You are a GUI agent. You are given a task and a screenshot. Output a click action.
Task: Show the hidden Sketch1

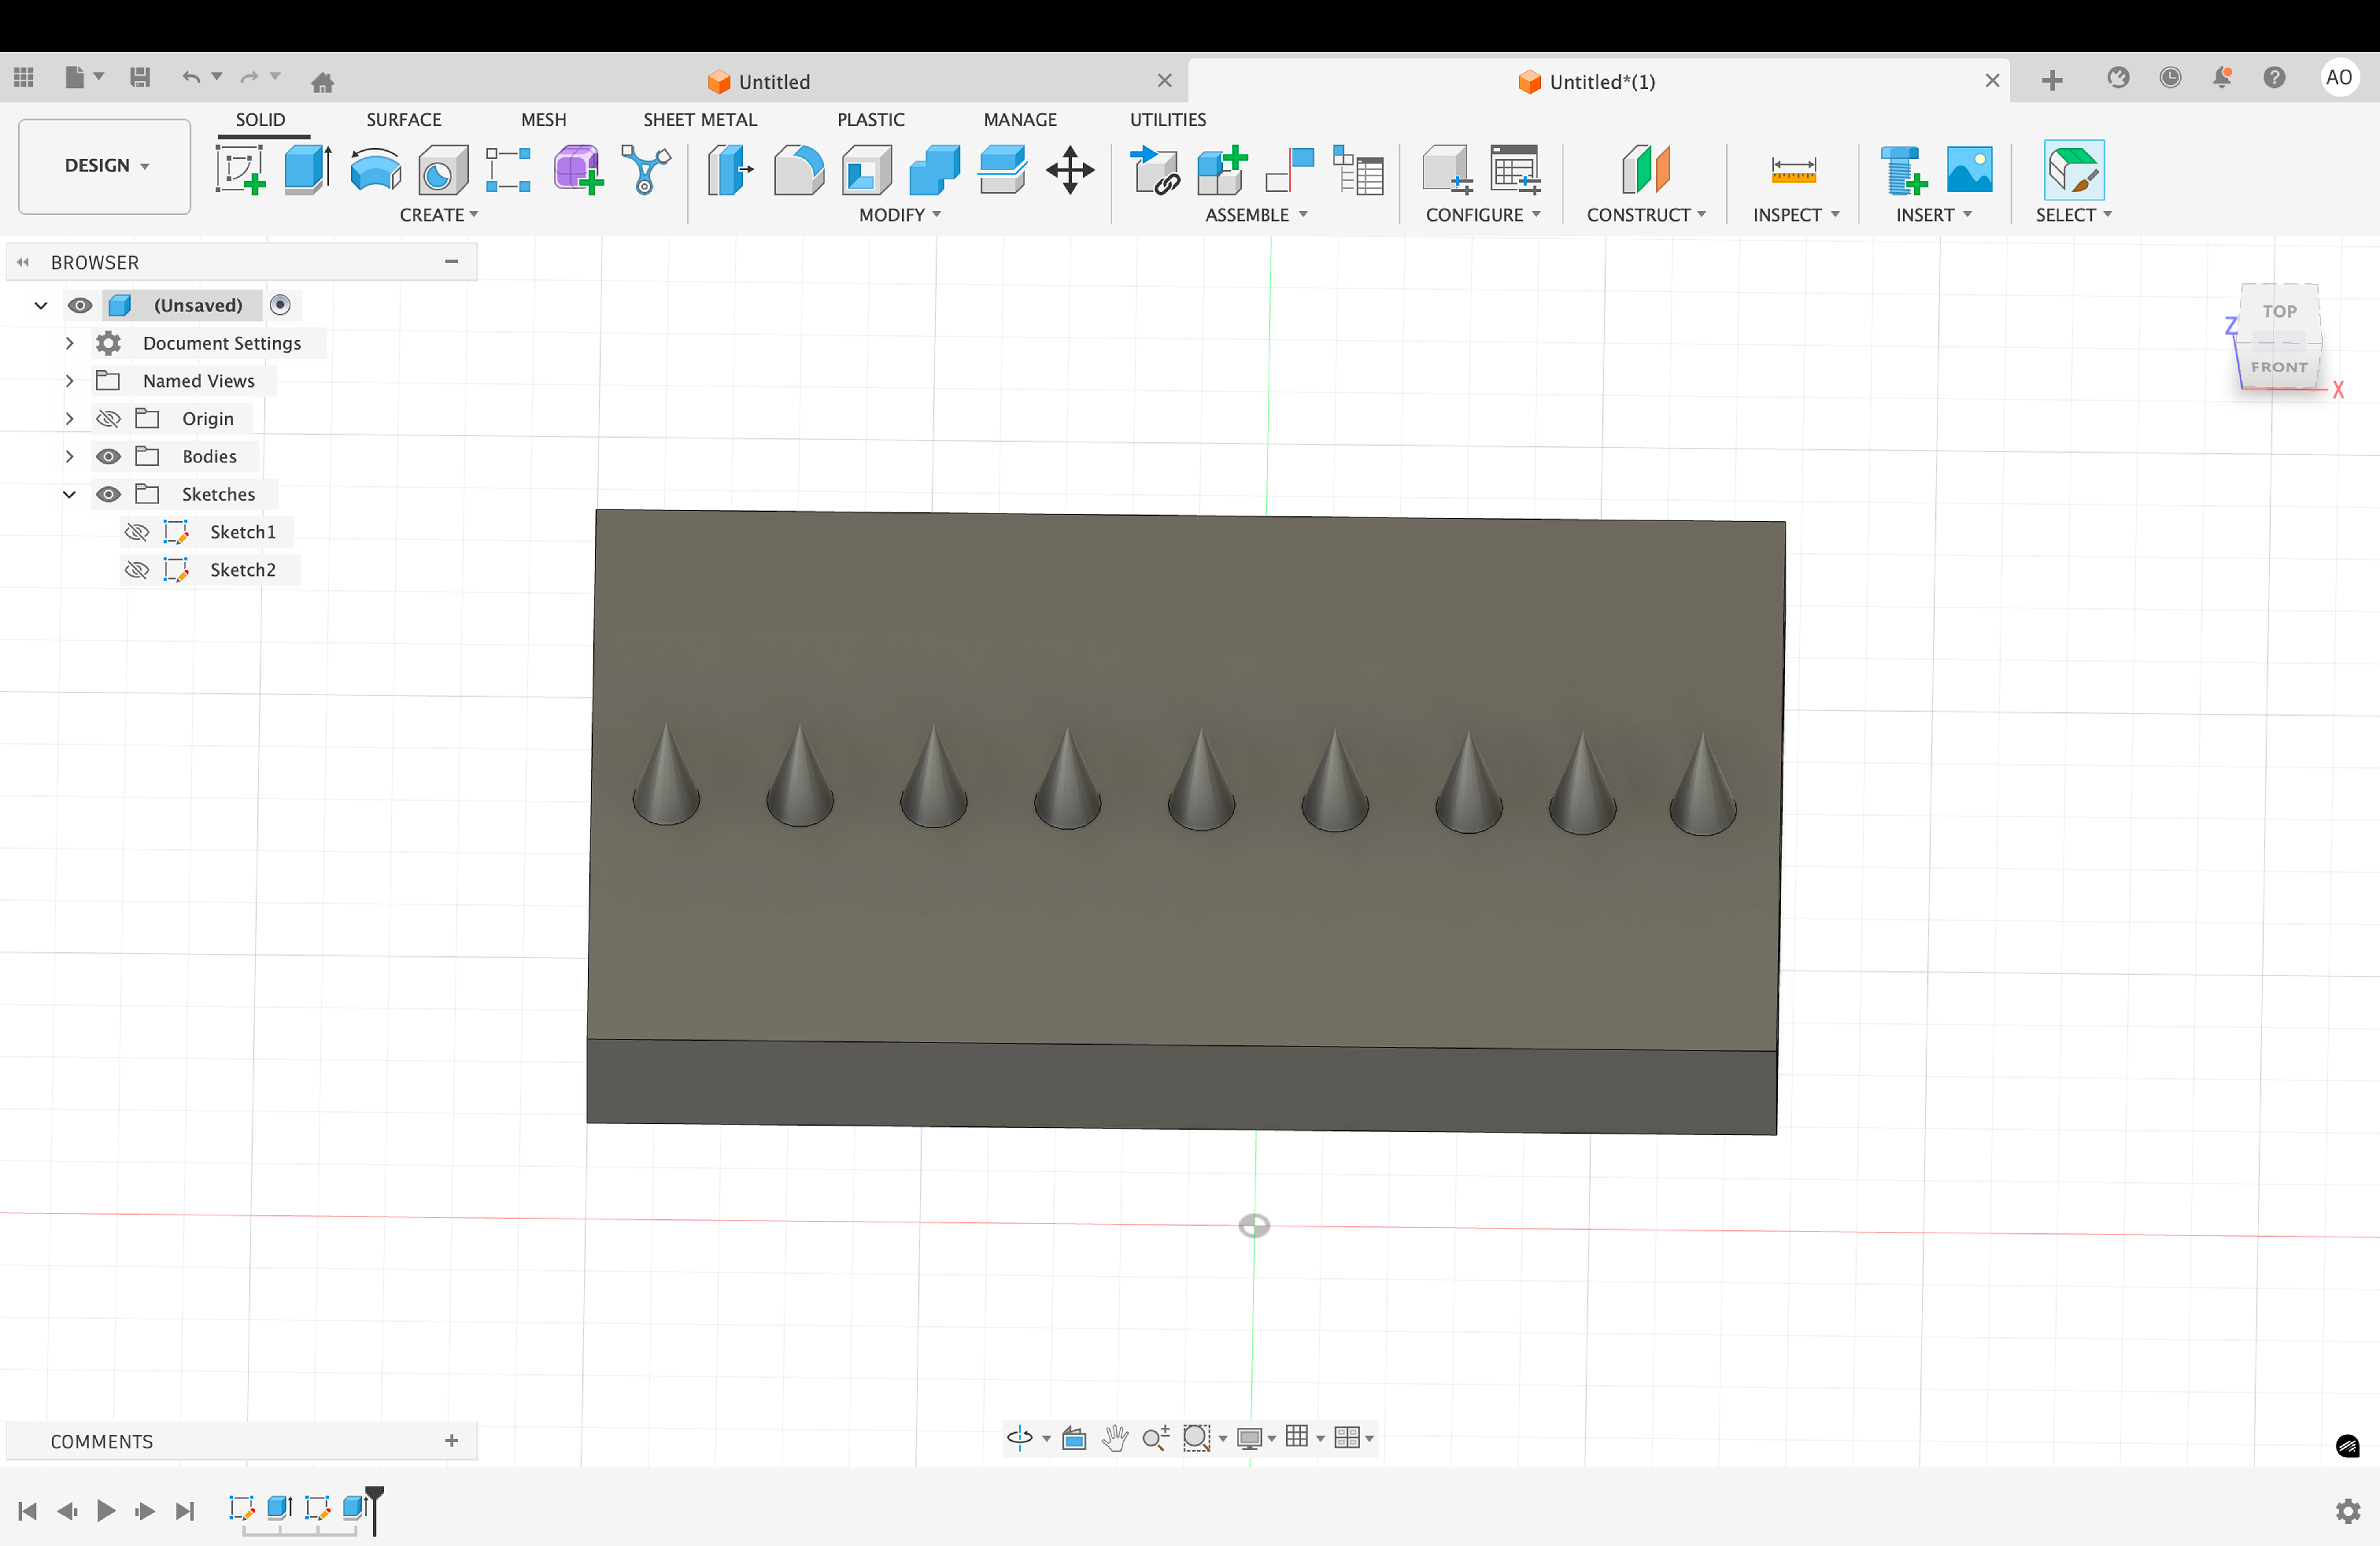[x=137, y=532]
